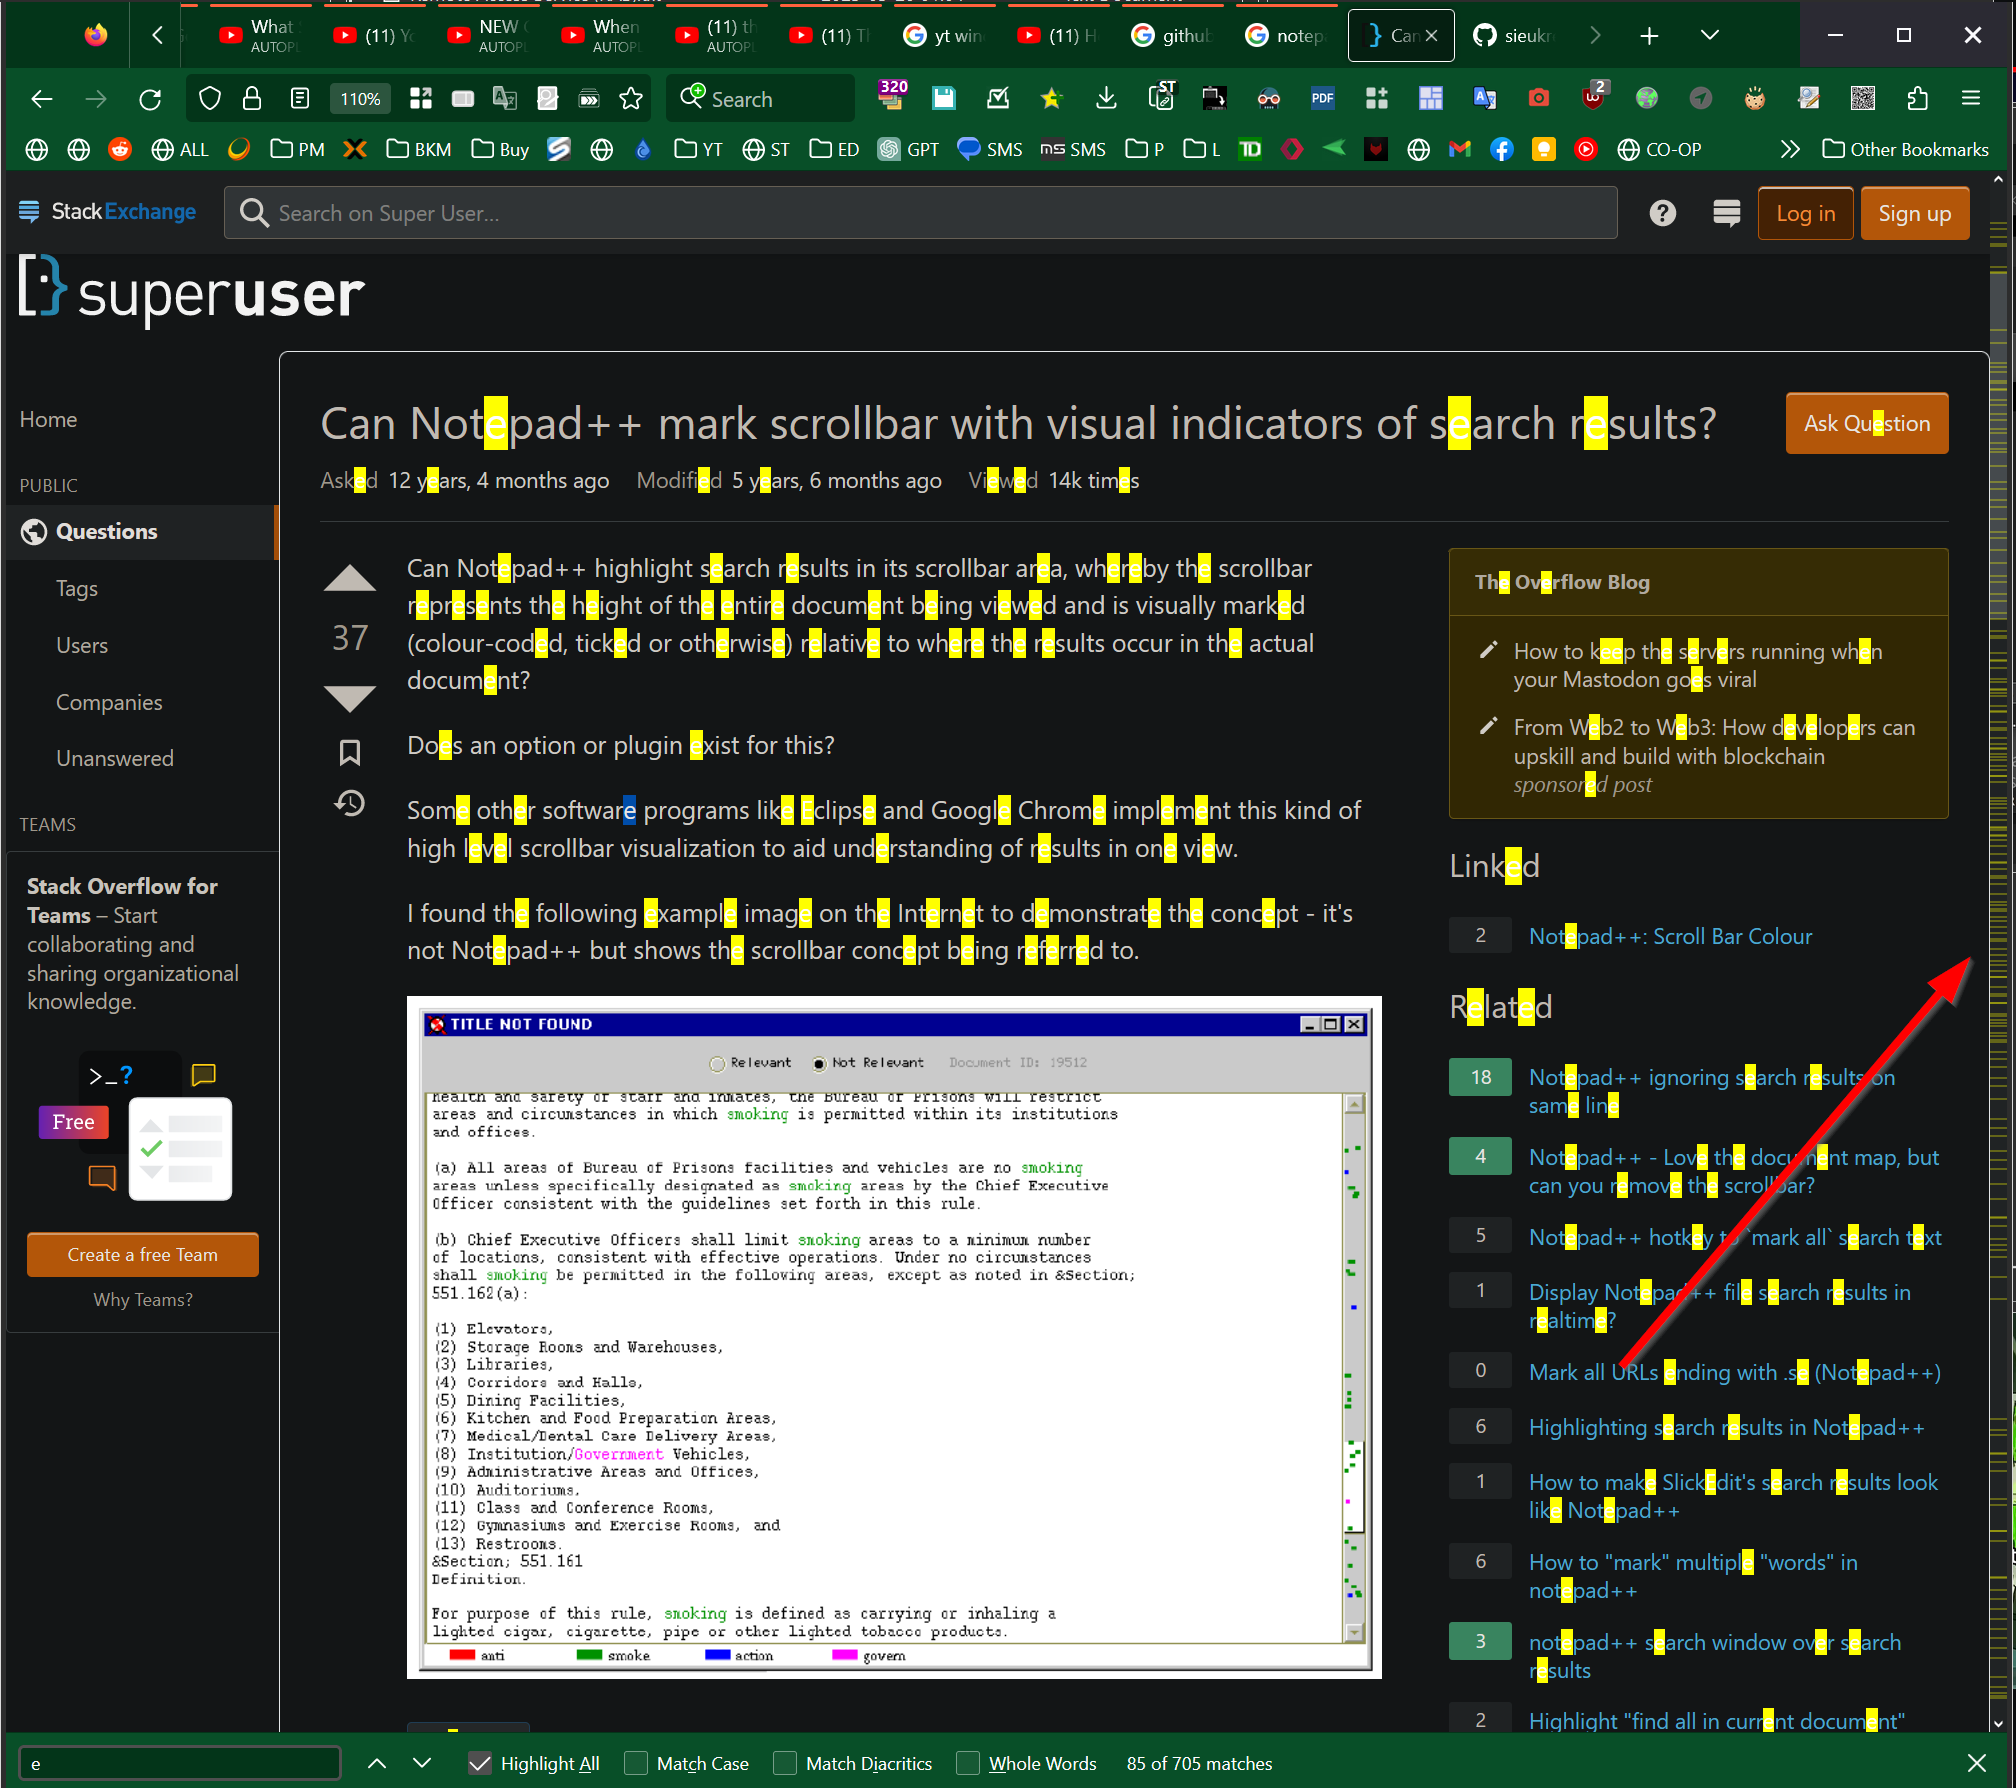The image size is (2016, 1788).
Task: Toggle the Whole Words option
Action: [x=968, y=1763]
